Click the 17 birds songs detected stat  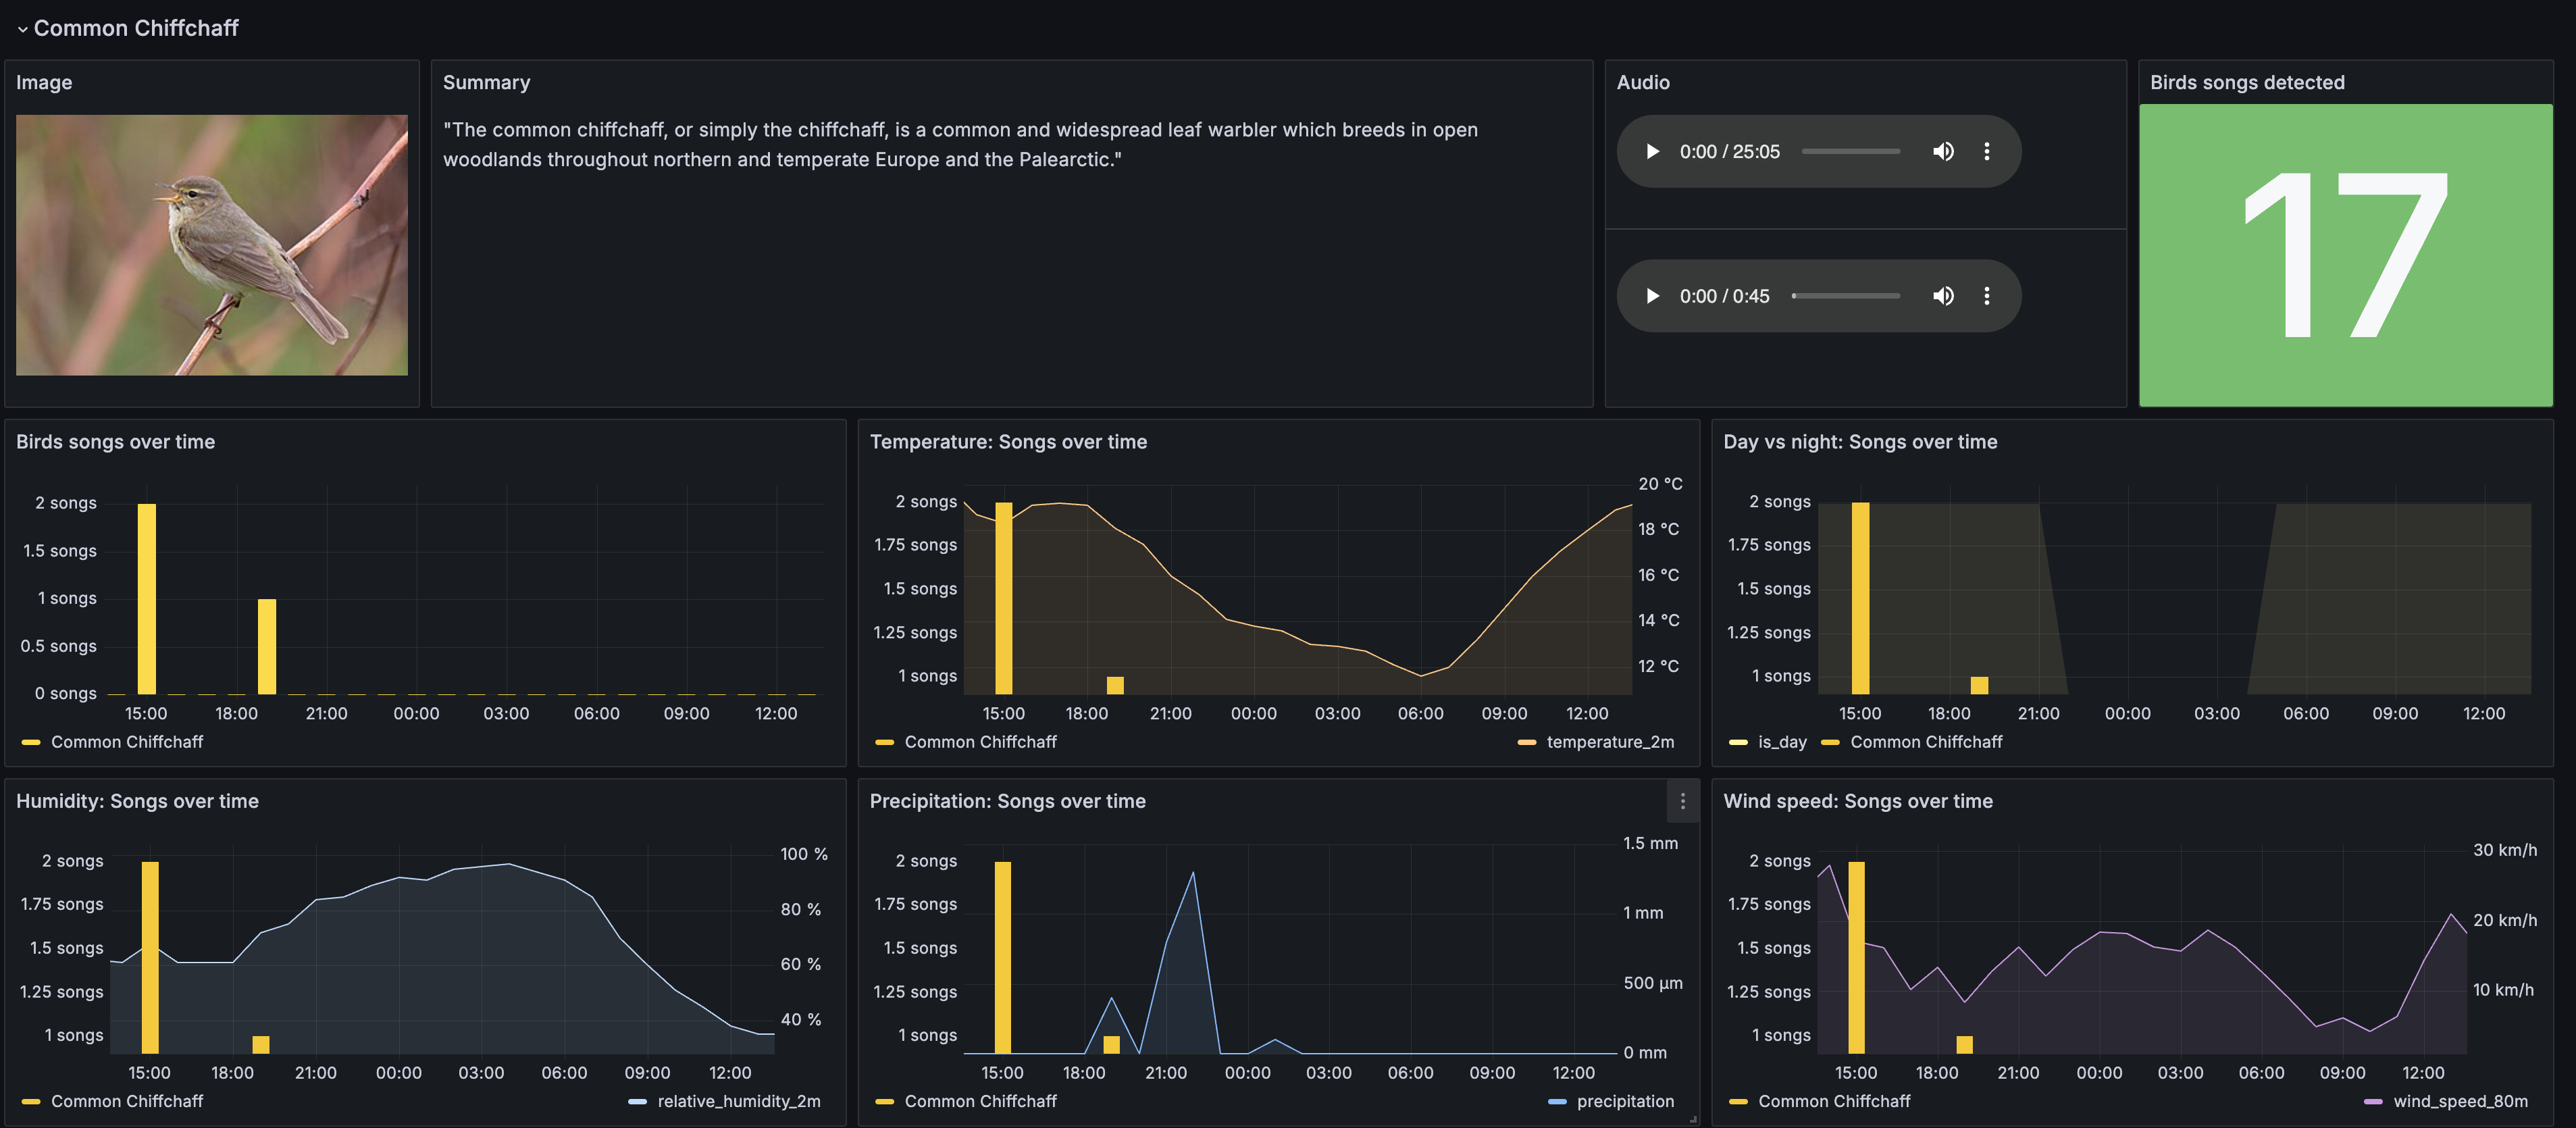point(2345,255)
